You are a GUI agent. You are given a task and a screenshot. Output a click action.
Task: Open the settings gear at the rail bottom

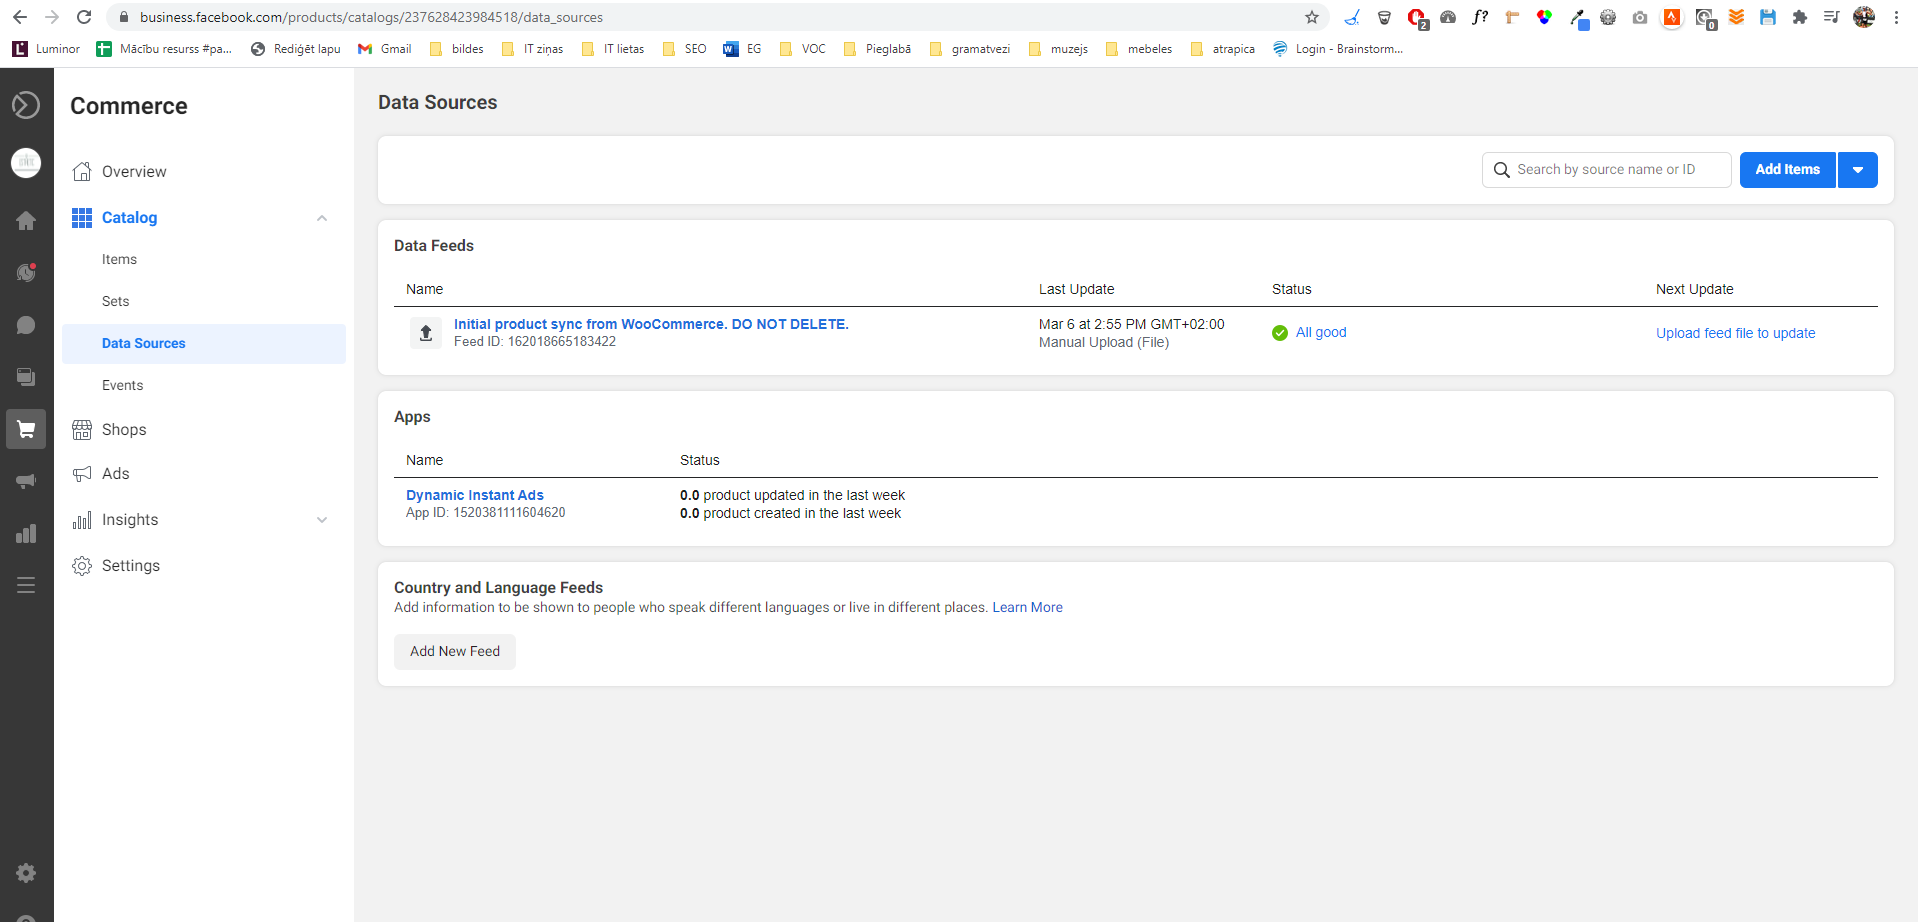point(26,873)
